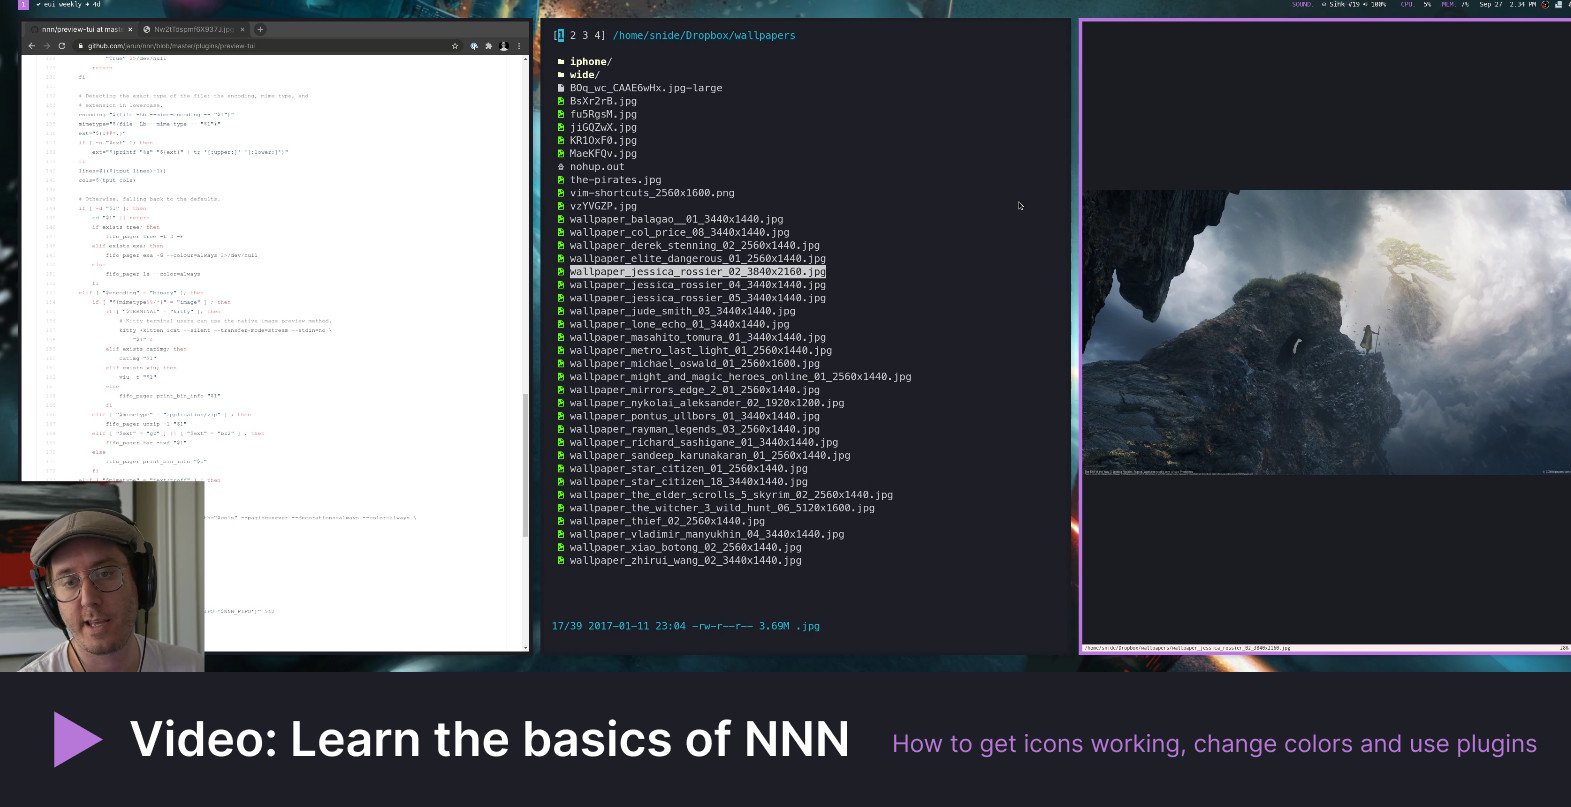Image resolution: width=1571 pixels, height=807 pixels.
Task: Click the Video: Learn the basics of NNN title
Action: (x=489, y=740)
